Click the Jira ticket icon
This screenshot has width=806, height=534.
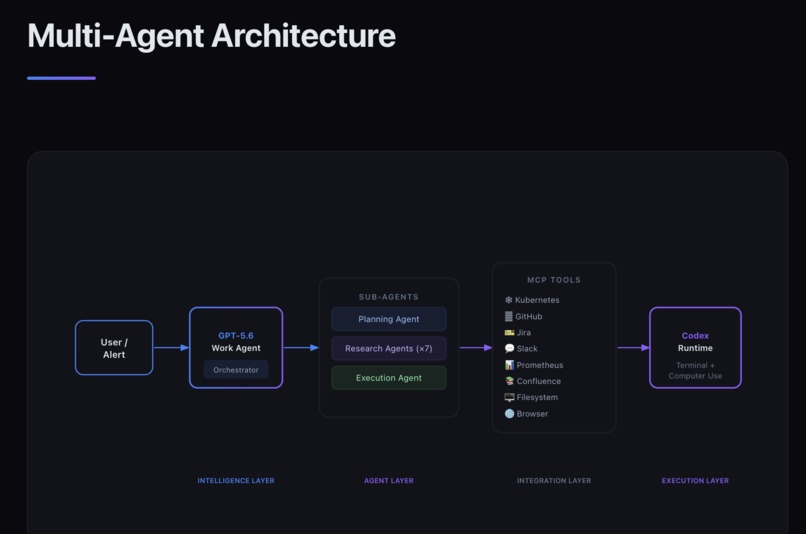(509, 333)
